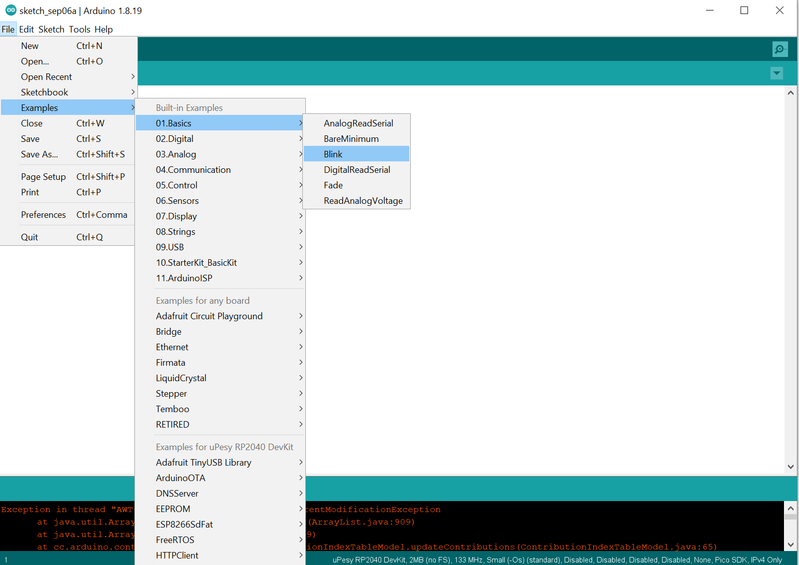Expand the 09.USB examples submenu
Screen dimensions: 799x565
220,247
